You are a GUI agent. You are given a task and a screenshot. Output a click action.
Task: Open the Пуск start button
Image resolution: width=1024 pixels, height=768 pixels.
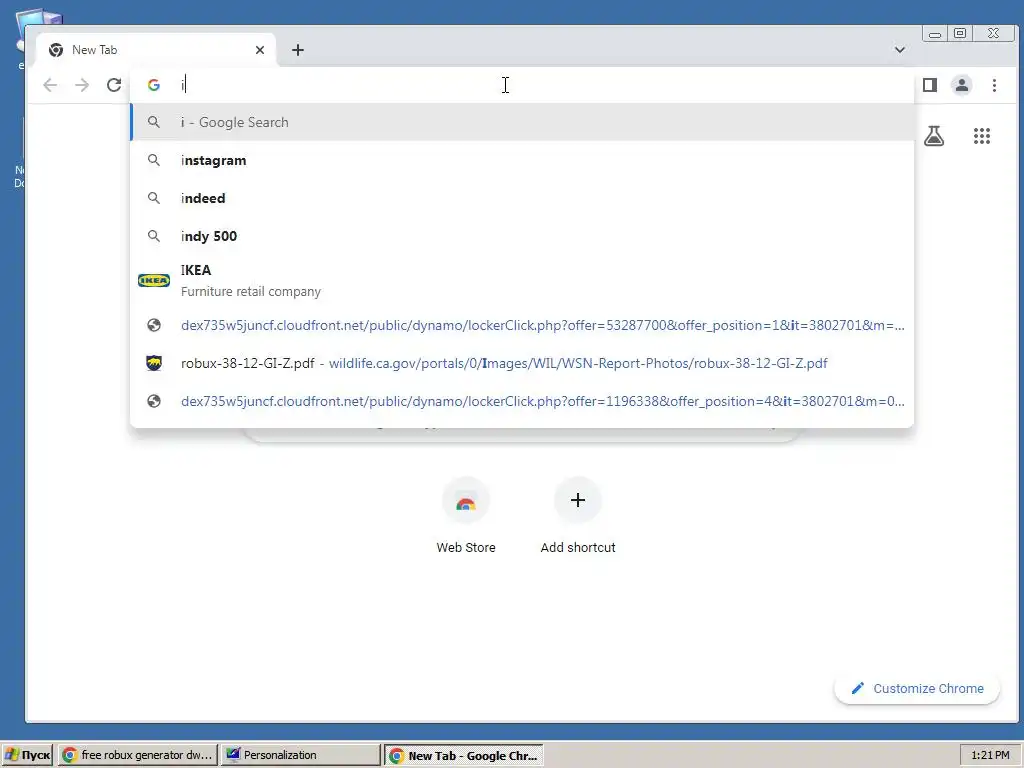[27, 755]
